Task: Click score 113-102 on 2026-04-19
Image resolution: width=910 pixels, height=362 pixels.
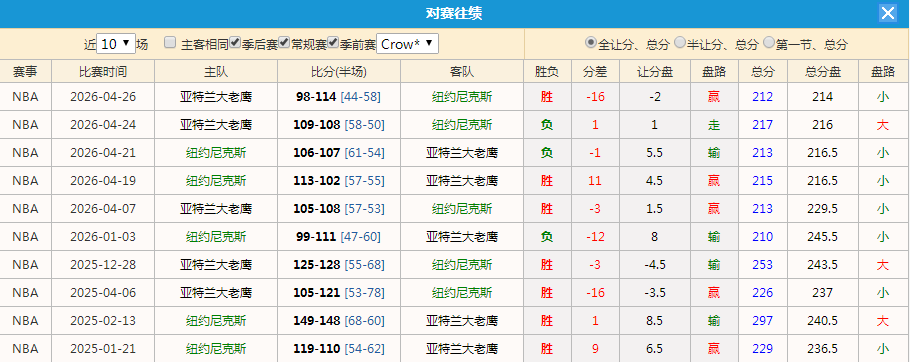Action: pyautogui.click(x=316, y=180)
